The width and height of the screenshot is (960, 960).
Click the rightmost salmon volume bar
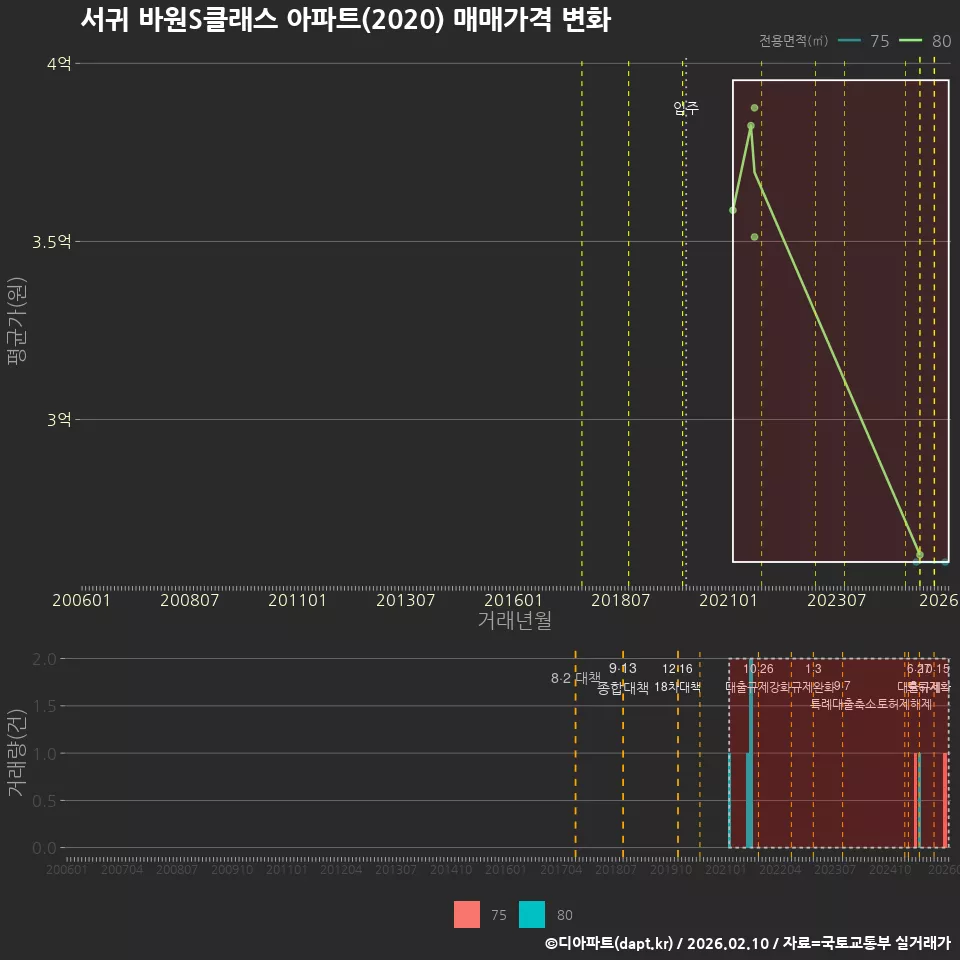[945, 801]
